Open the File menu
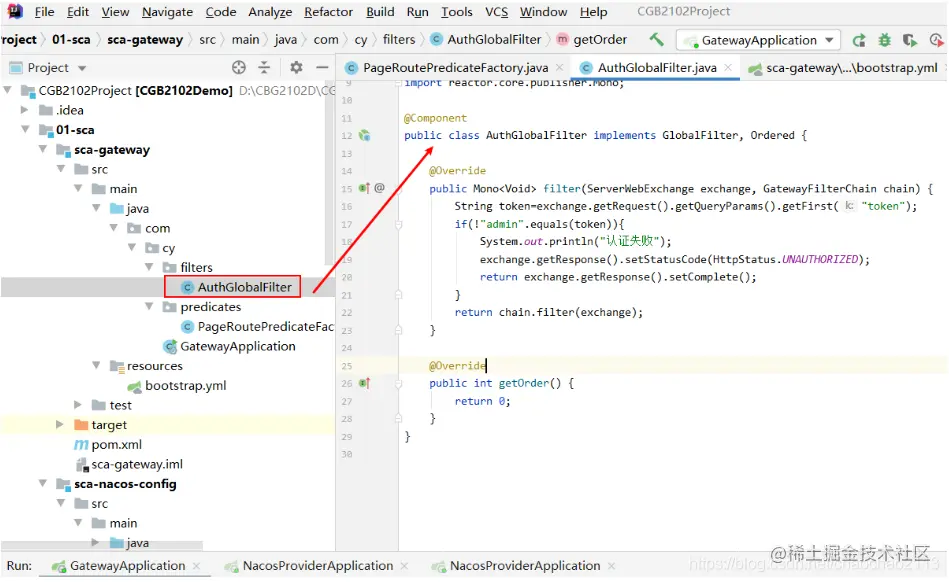 point(44,11)
